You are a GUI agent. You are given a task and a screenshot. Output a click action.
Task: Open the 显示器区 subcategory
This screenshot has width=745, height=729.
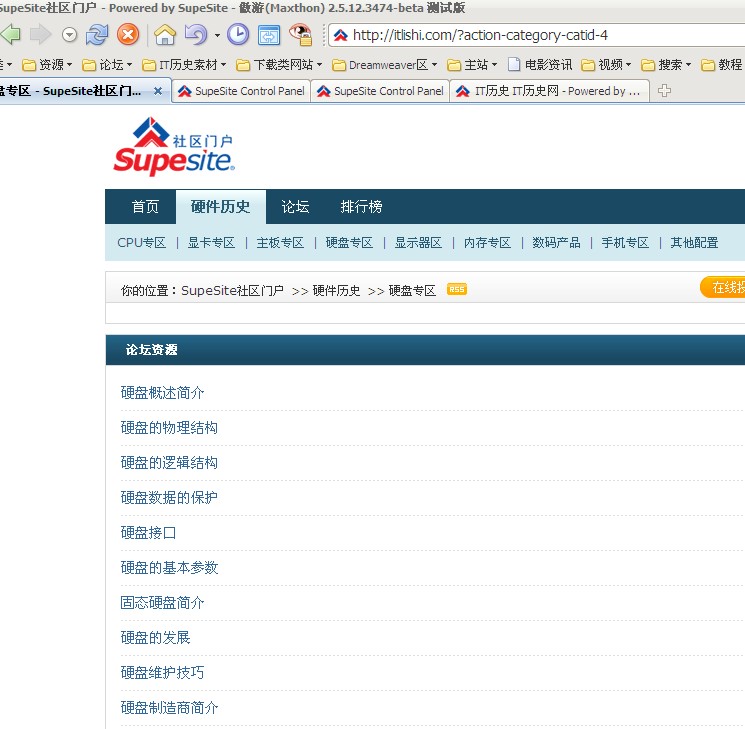(x=418, y=243)
